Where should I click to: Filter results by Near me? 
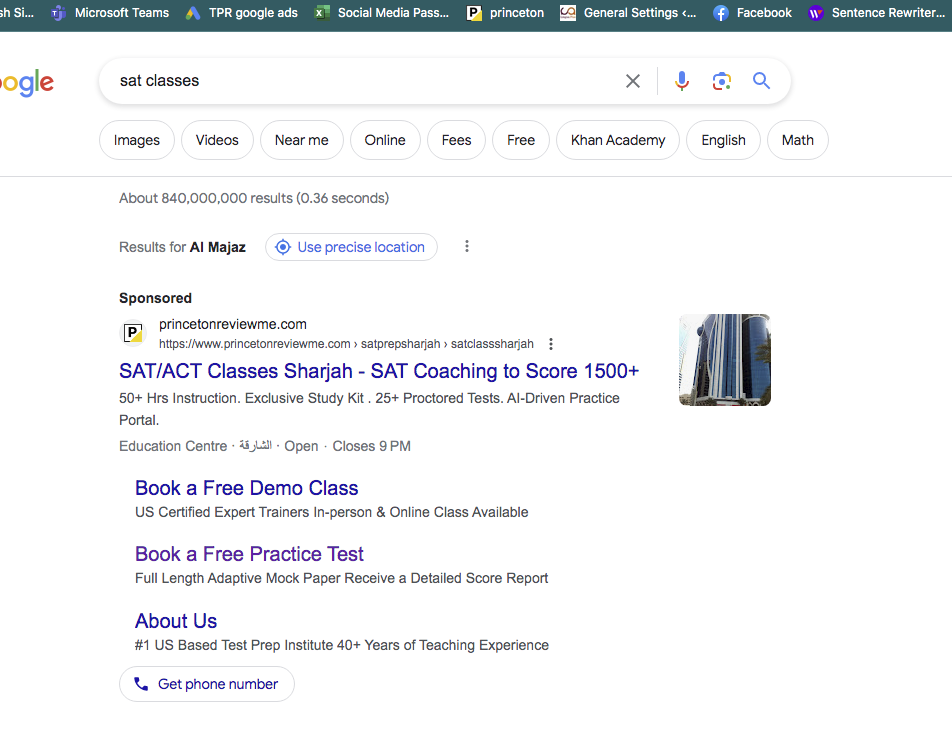point(301,140)
